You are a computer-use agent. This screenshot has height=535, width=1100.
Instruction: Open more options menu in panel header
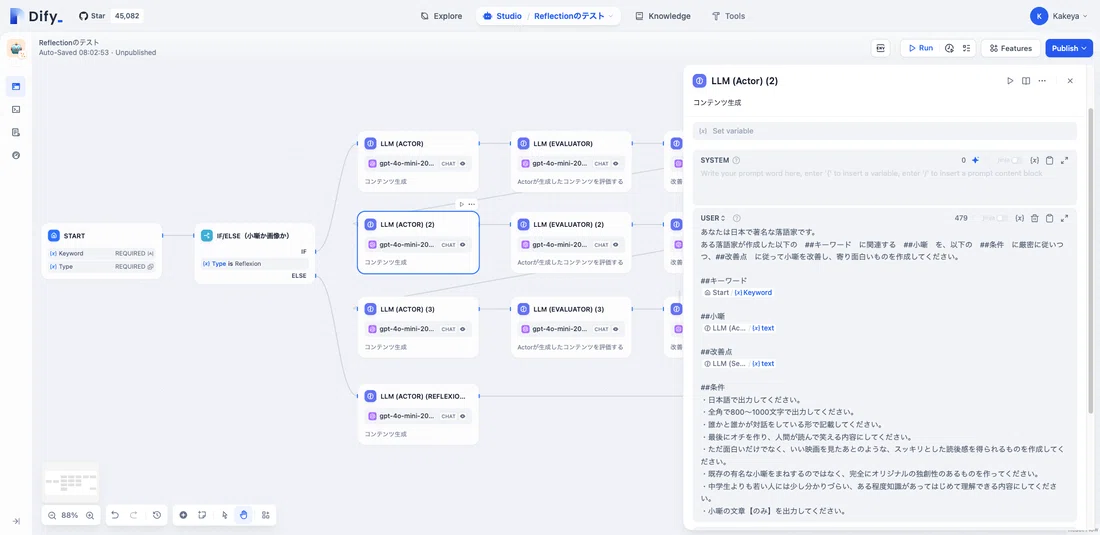point(1042,81)
